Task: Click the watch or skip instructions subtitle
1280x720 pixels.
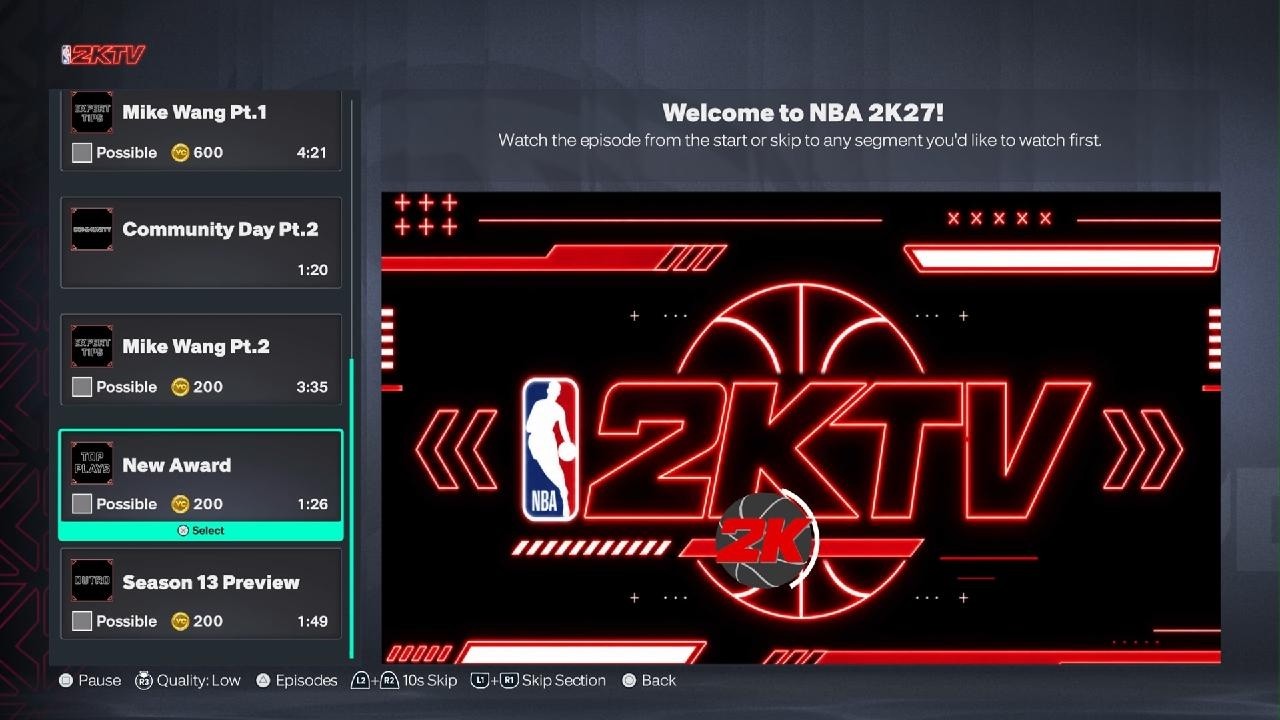Action: pyautogui.click(x=800, y=140)
